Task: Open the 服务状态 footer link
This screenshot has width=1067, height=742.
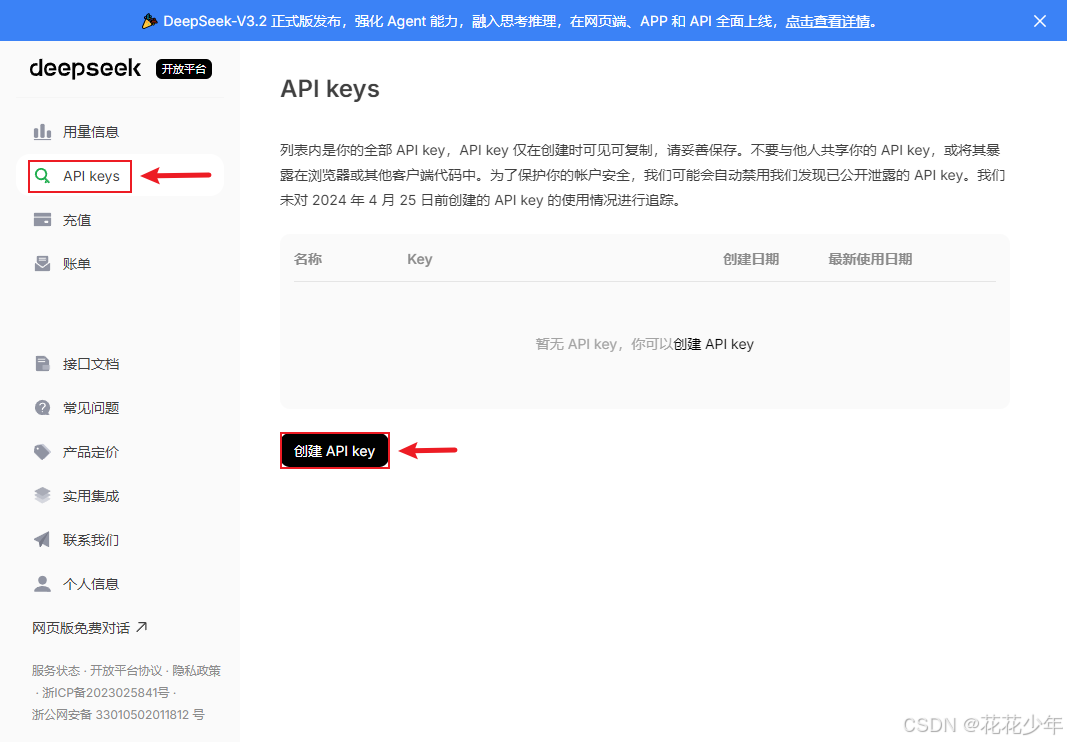Action: (56, 671)
